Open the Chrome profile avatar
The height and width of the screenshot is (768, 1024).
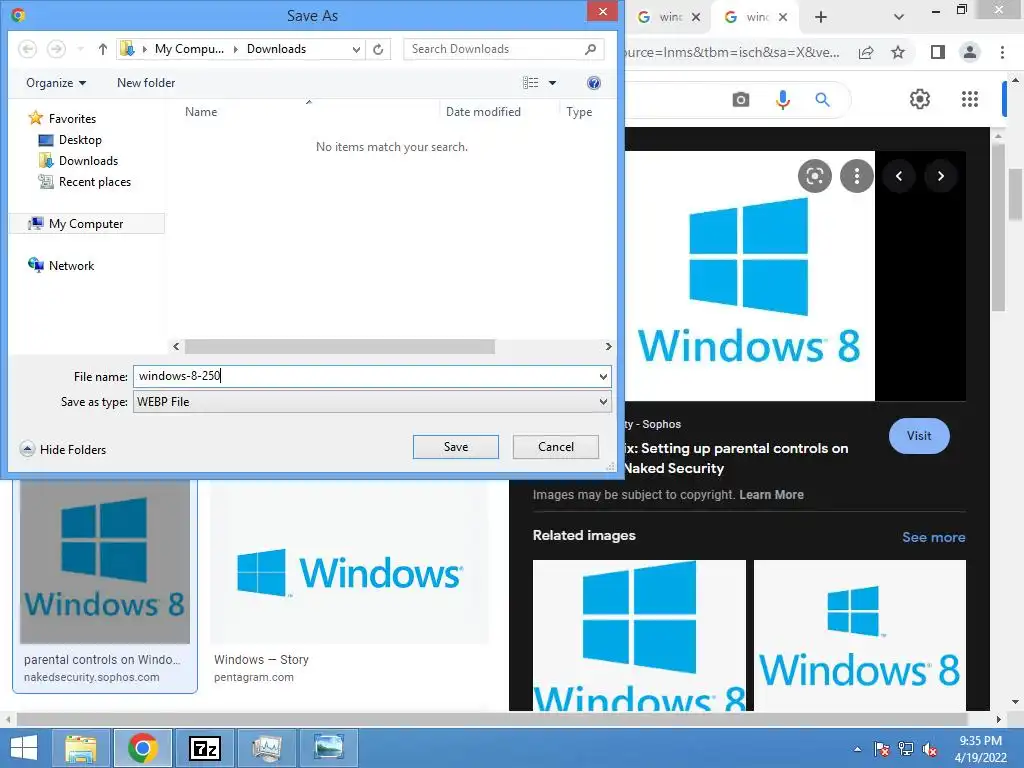[970, 52]
